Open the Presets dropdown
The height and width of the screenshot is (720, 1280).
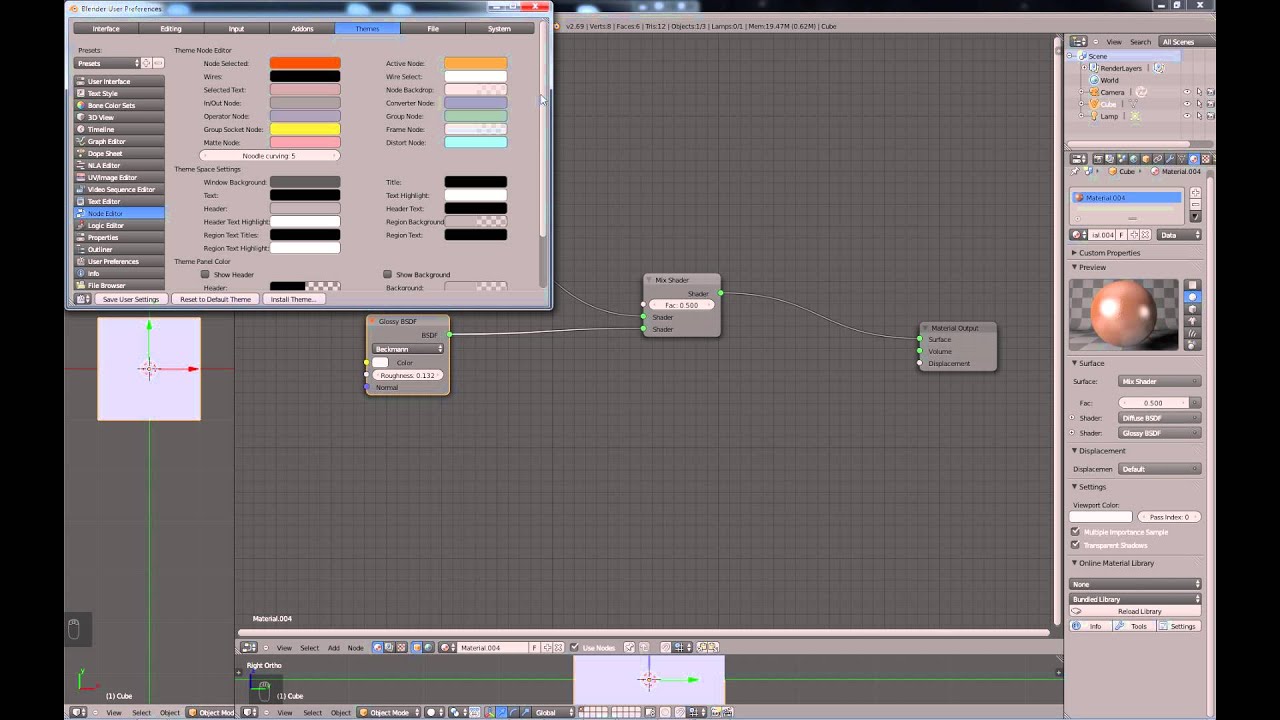pyautogui.click(x=108, y=63)
